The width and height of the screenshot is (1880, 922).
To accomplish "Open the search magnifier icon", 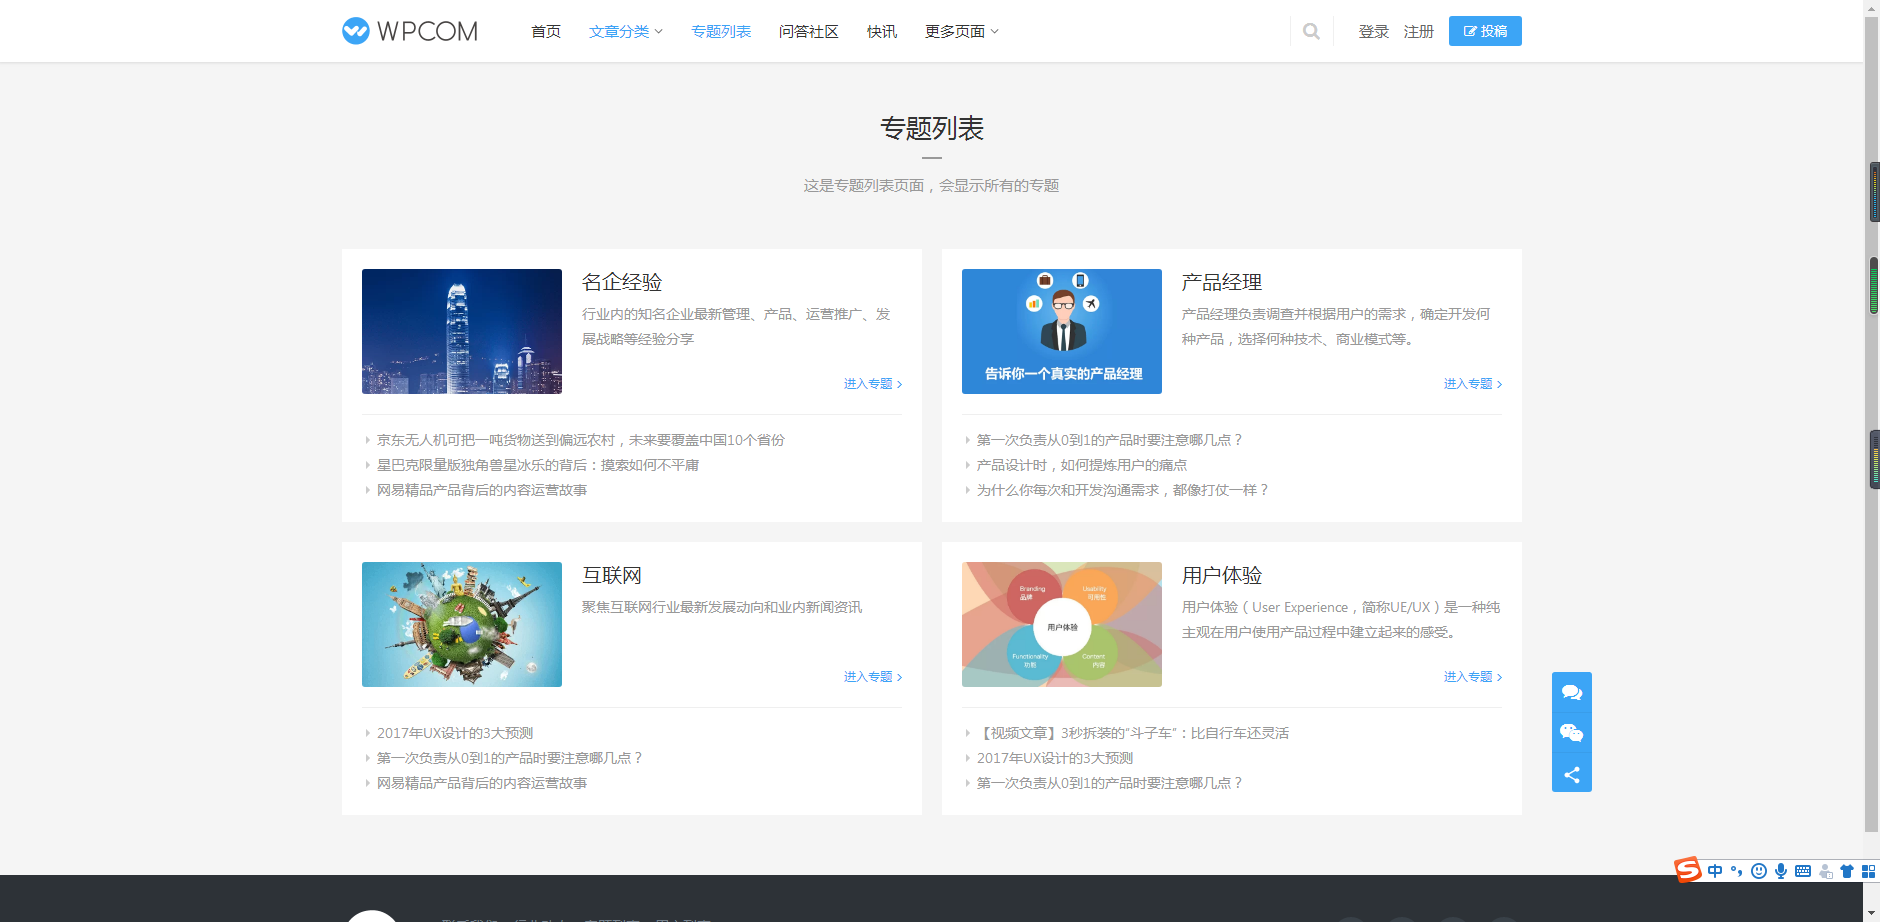I will tap(1311, 31).
